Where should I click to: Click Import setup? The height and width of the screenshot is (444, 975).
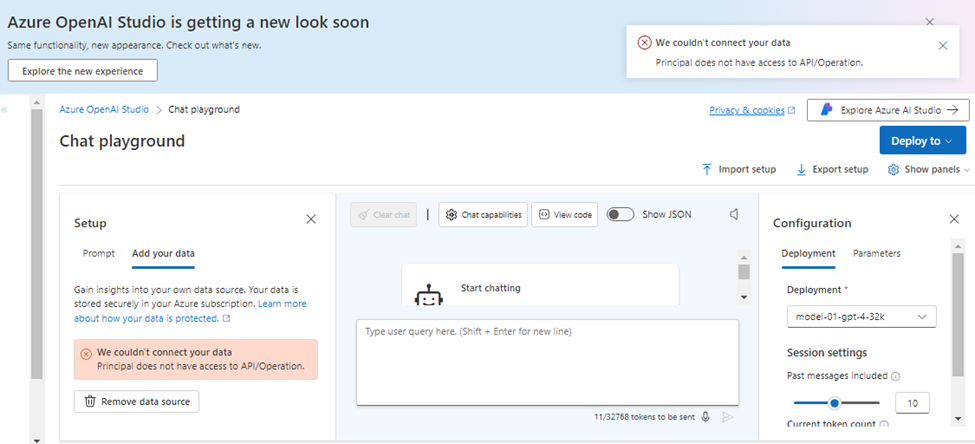pos(739,169)
